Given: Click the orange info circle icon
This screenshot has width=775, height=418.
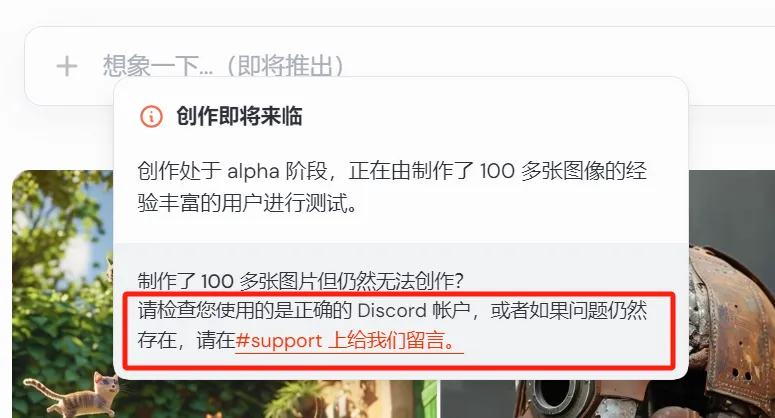Looking at the screenshot, I should (151, 117).
